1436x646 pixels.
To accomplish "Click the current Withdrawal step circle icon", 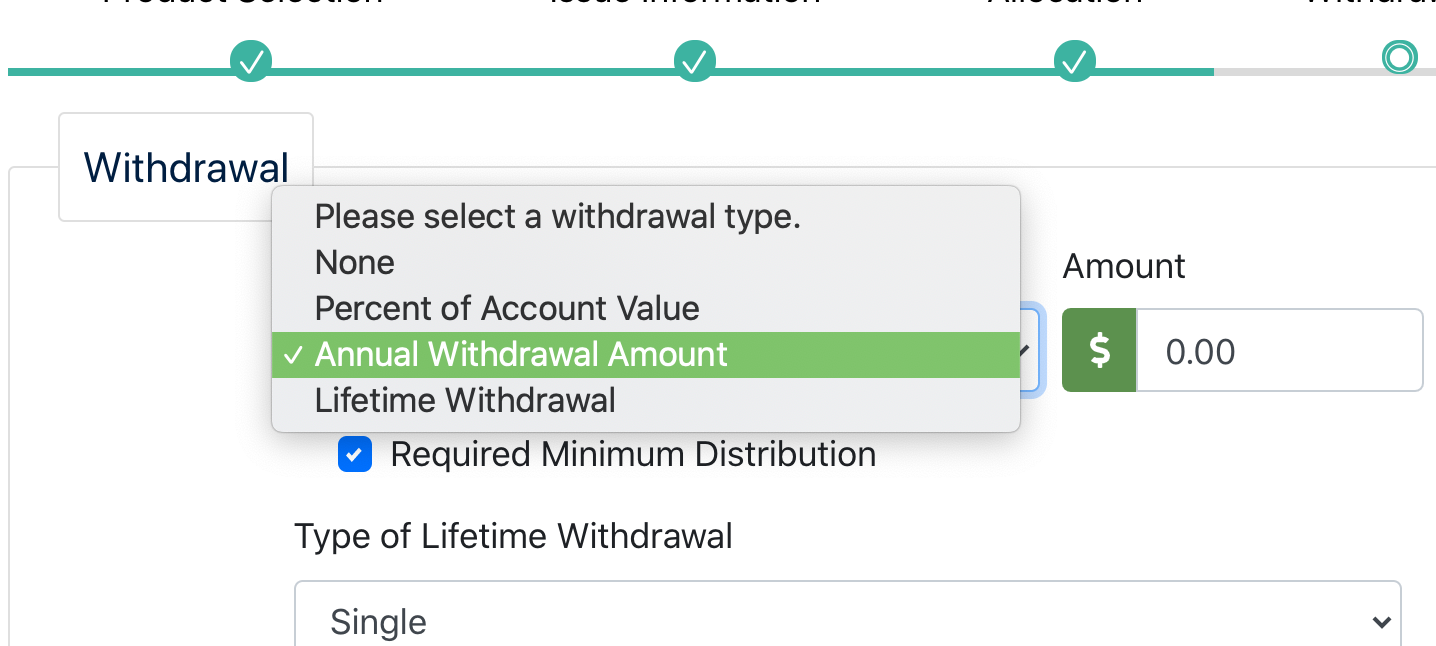I will [x=1398, y=58].
